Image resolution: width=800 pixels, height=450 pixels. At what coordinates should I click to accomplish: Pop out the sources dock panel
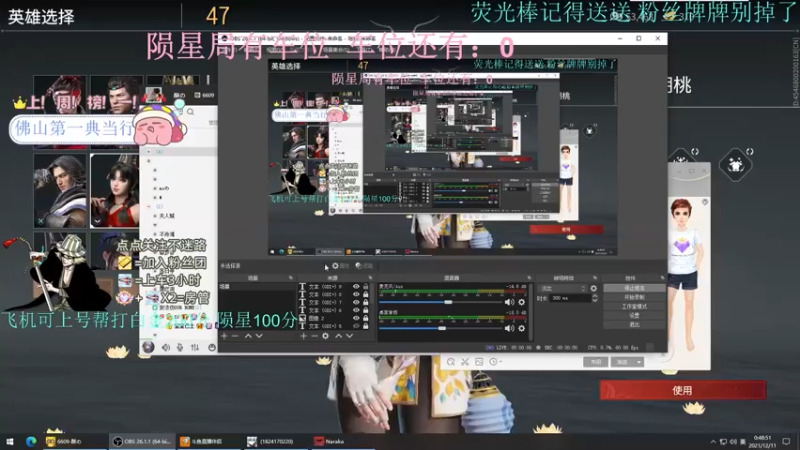coord(370,278)
